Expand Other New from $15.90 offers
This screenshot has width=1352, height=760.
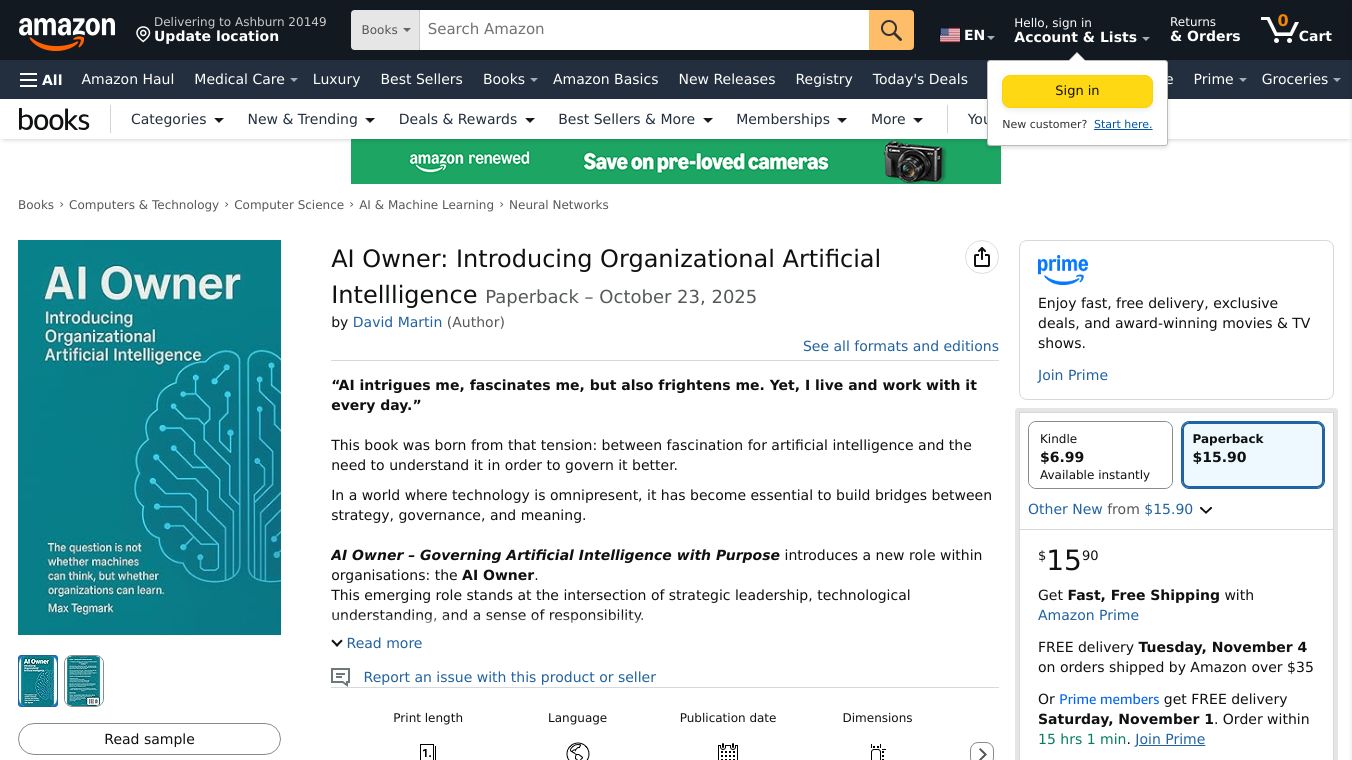click(1120, 509)
